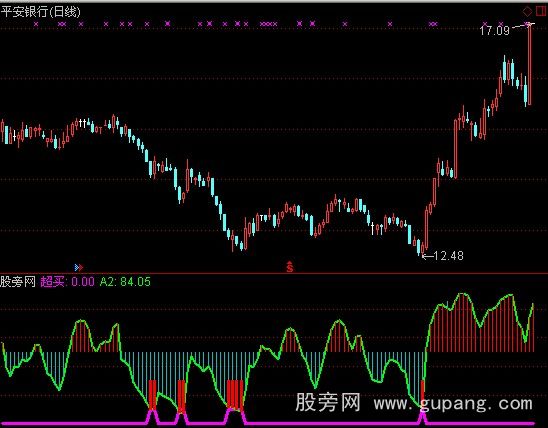The height and width of the screenshot is (428, 548).
Task: Click the red square window icon
Action: tap(541, 11)
